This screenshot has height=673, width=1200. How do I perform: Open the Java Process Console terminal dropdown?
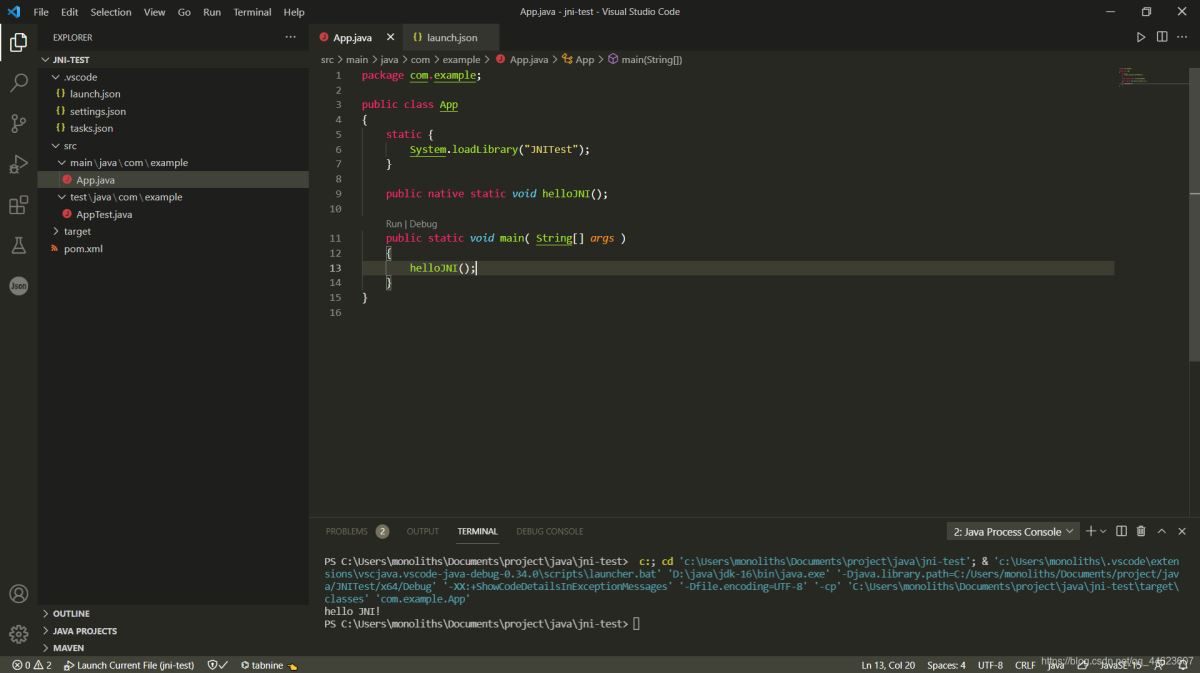(x=1013, y=531)
